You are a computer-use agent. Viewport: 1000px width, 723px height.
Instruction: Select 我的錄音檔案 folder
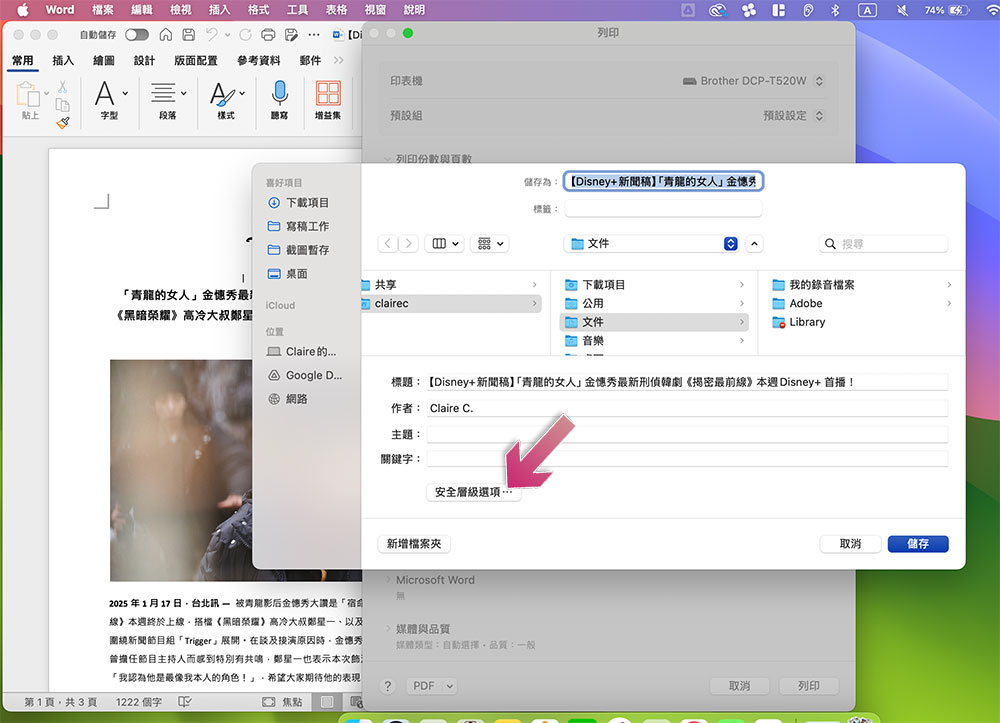click(x=861, y=285)
